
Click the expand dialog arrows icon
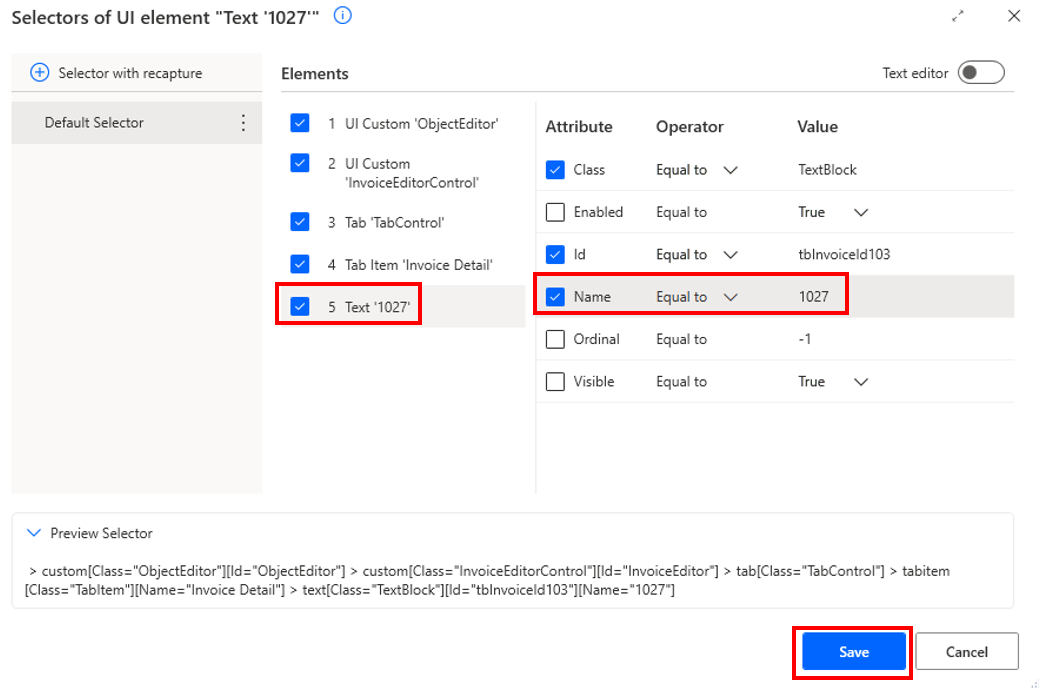coord(957,17)
